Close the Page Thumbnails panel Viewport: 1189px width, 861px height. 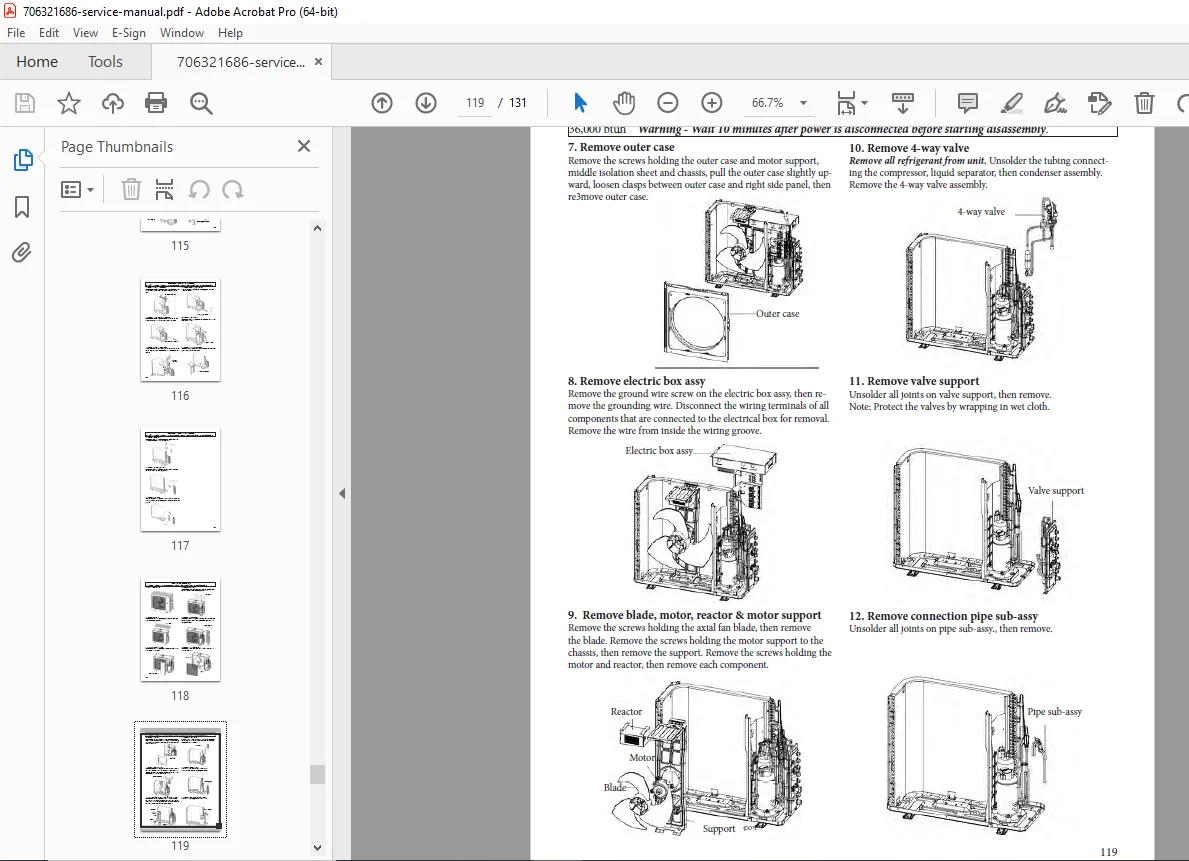(x=304, y=146)
